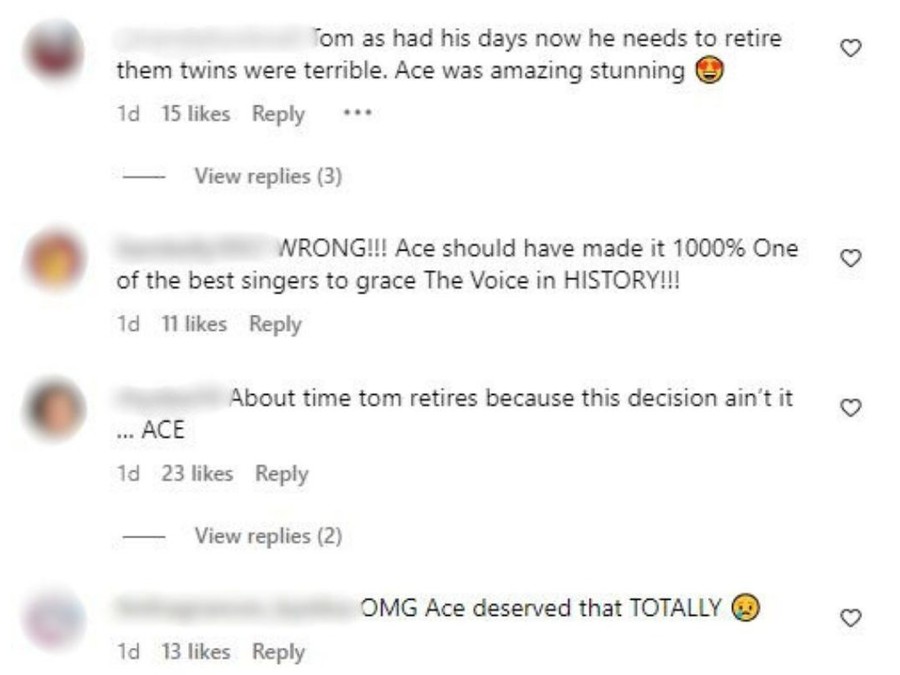
Task: Reply to the comment with 23 likes
Action: point(281,474)
